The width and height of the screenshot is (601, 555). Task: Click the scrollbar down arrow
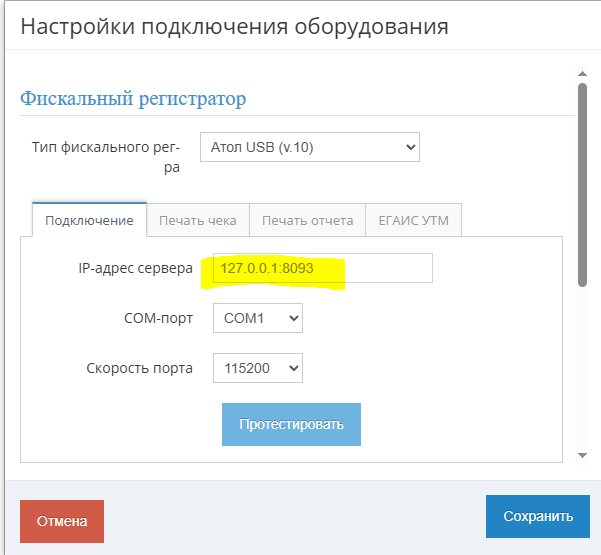click(x=583, y=455)
